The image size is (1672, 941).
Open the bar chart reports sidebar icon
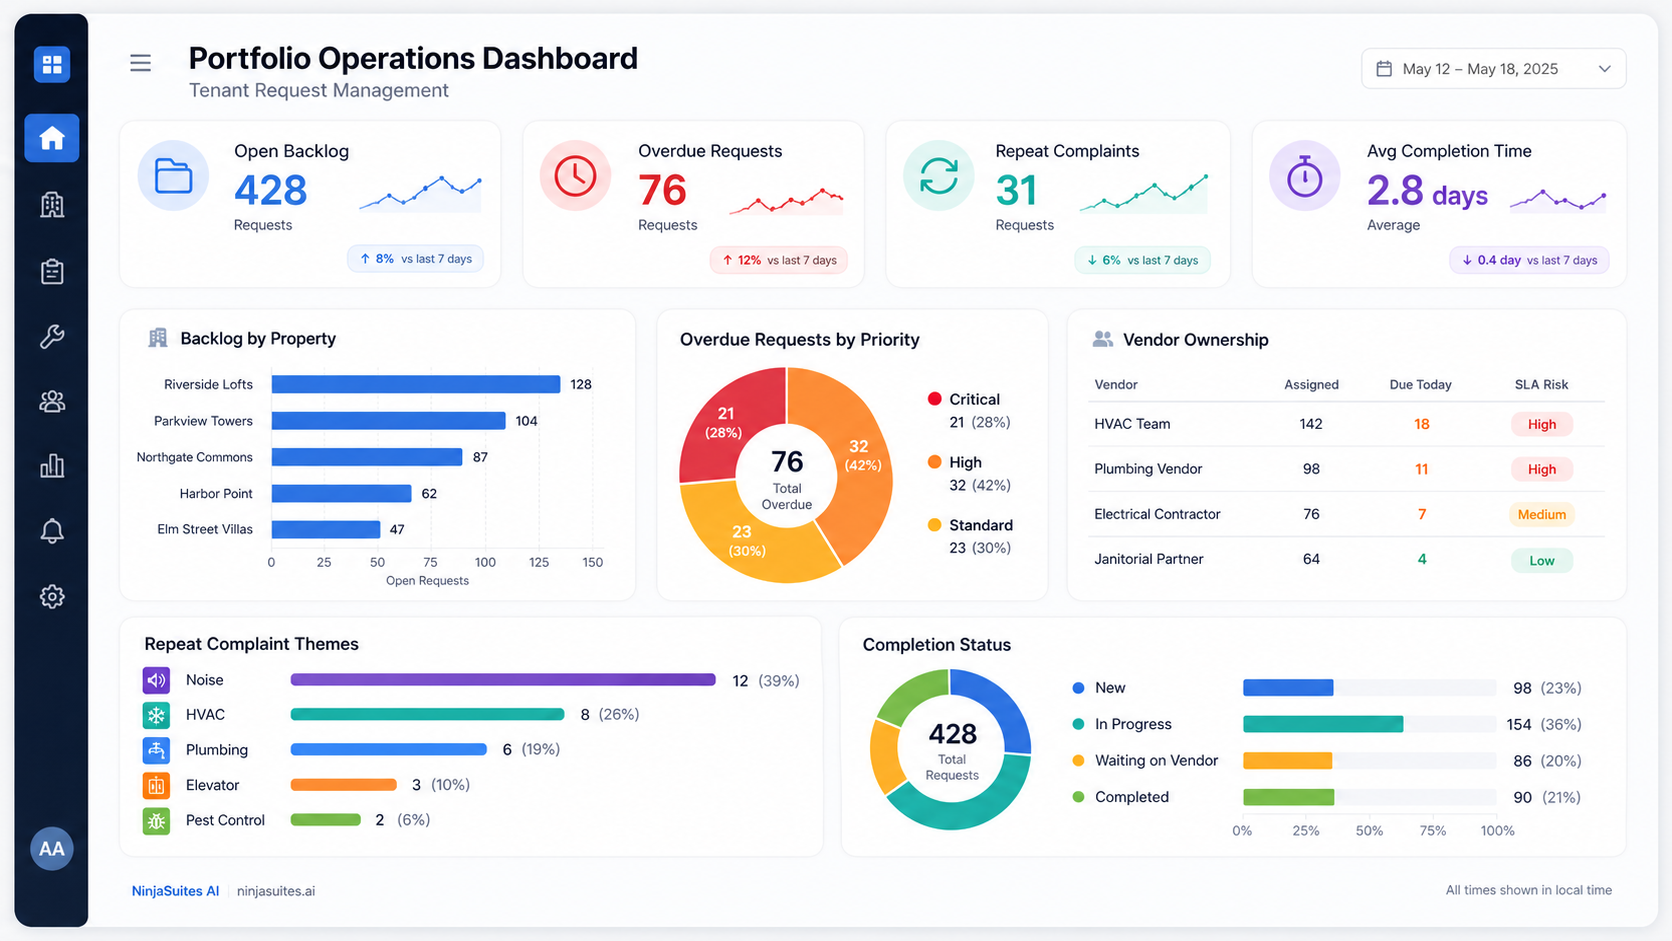tap(52, 466)
